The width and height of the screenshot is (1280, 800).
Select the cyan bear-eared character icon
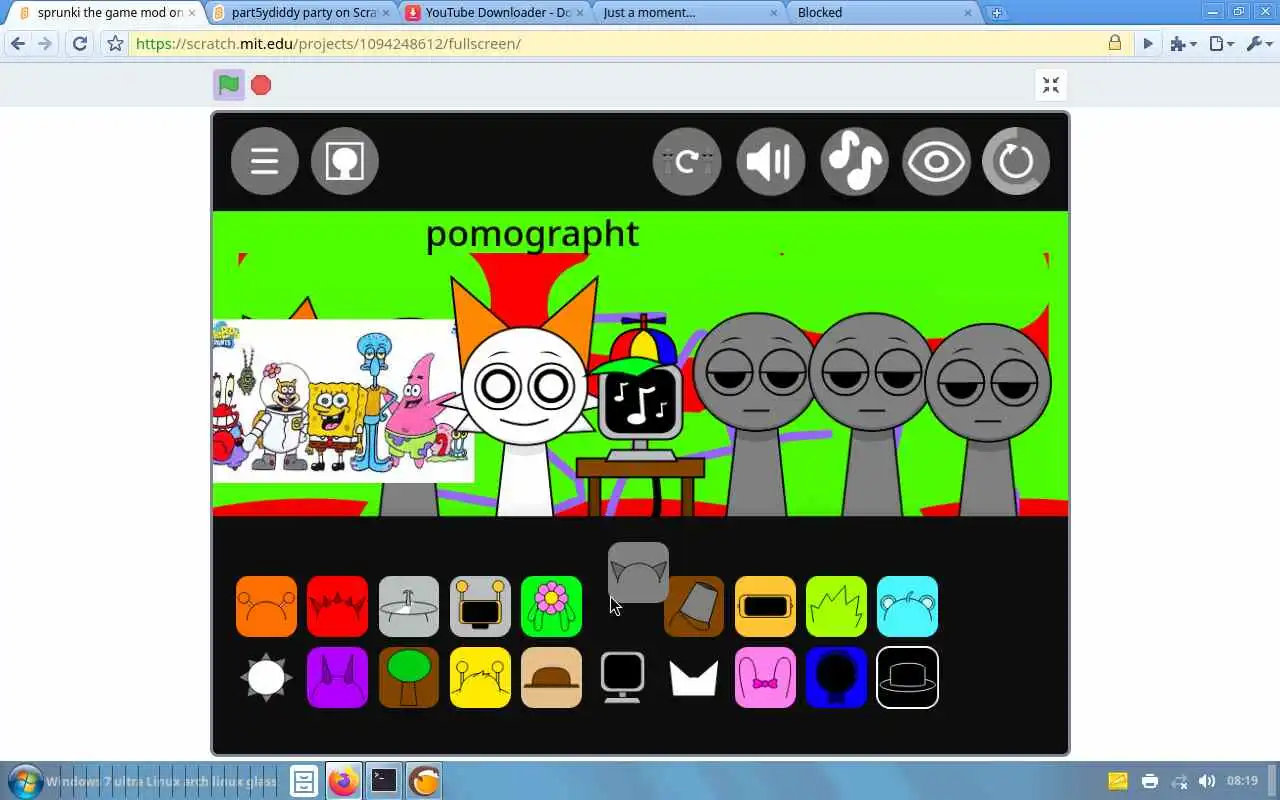(908, 606)
